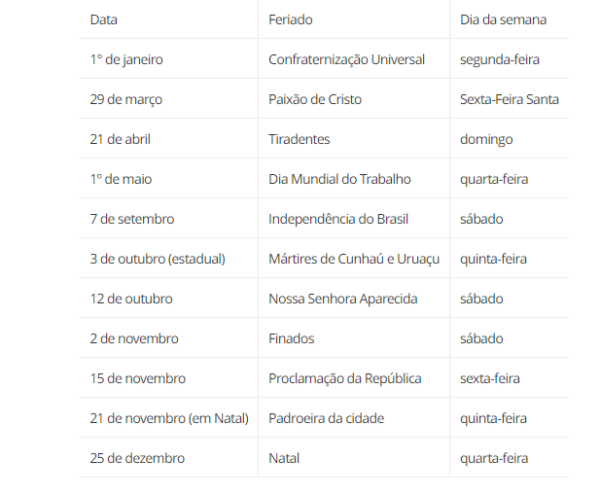Click the 'Independência do Brasil' holiday cell
600x495 pixels.
(x=338, y=219)
